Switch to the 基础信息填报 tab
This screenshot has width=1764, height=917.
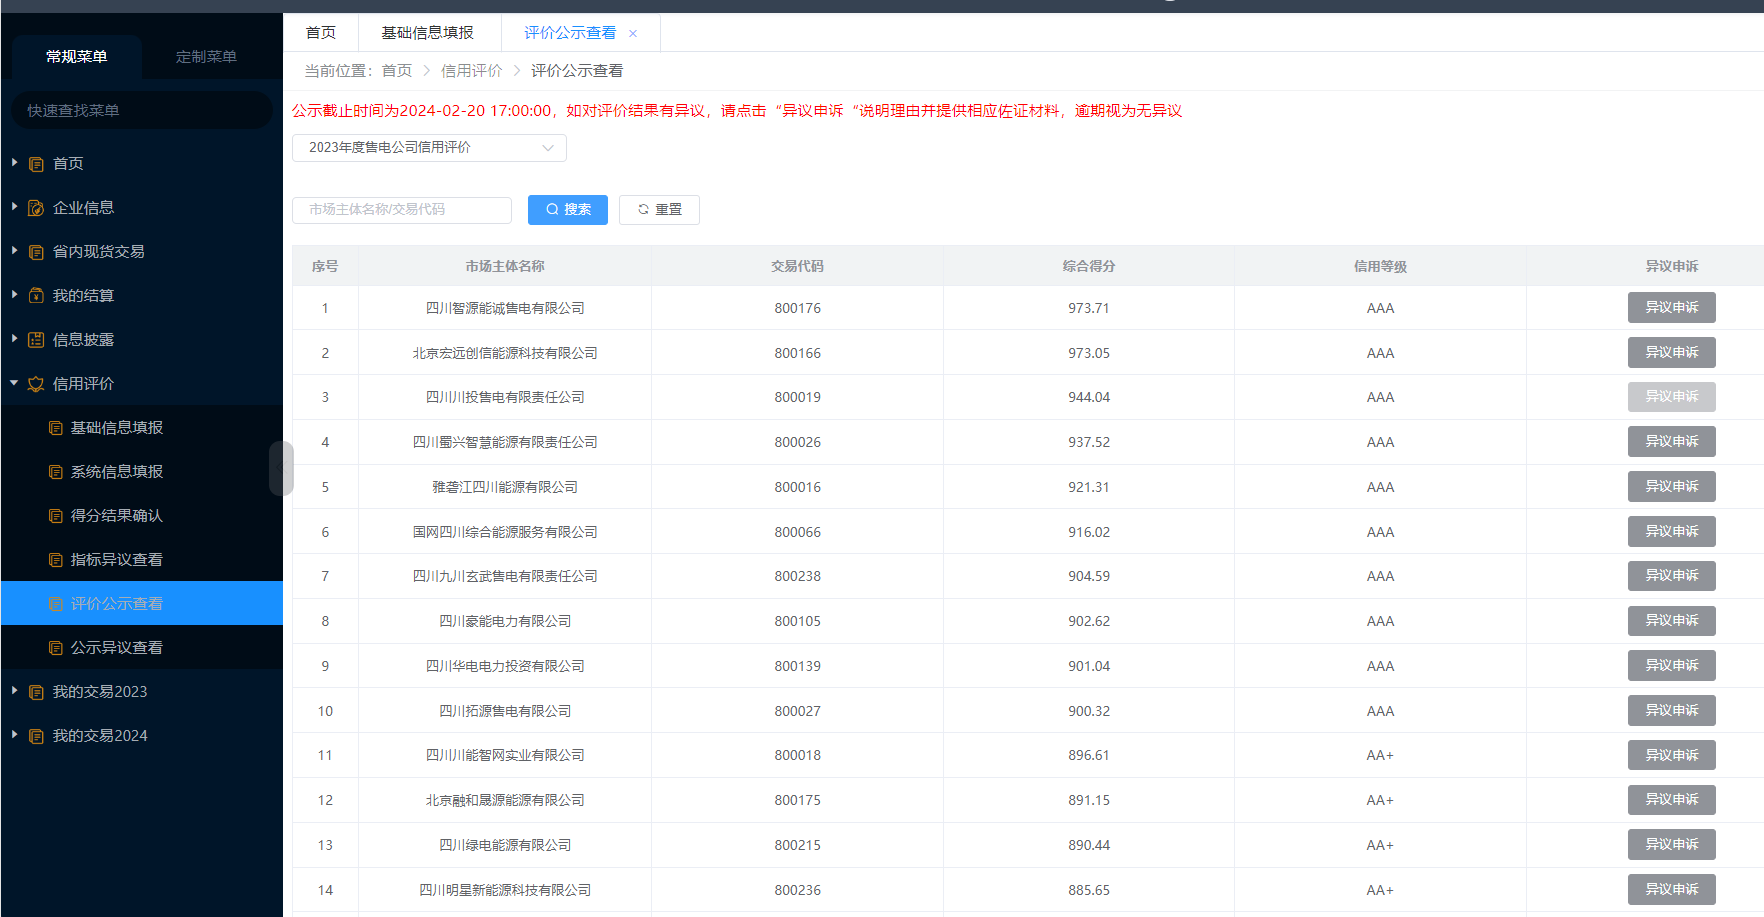click(427, 33)
